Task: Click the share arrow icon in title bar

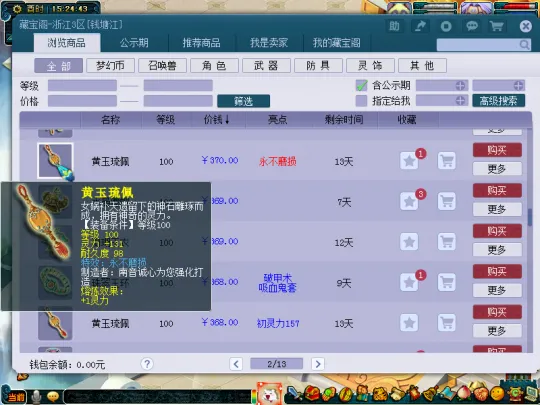Action: pos(420,26)
